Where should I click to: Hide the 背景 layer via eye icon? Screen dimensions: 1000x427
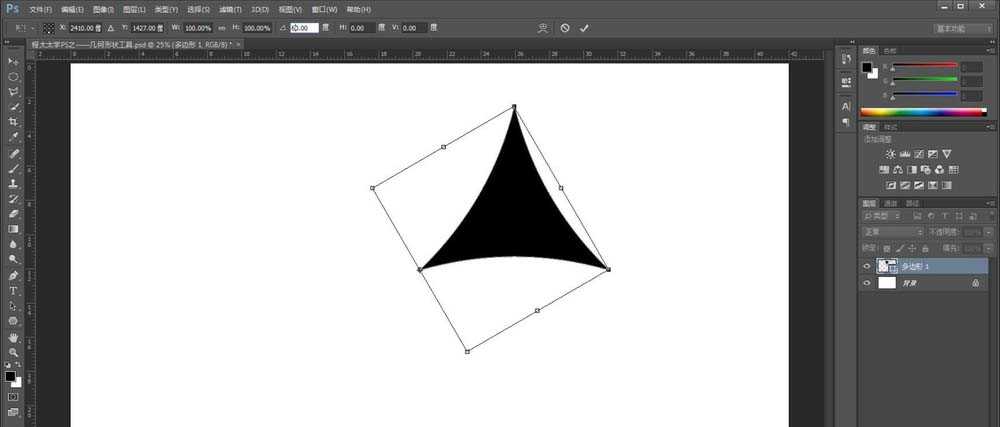pyautogui.click(x=867, y=283)
